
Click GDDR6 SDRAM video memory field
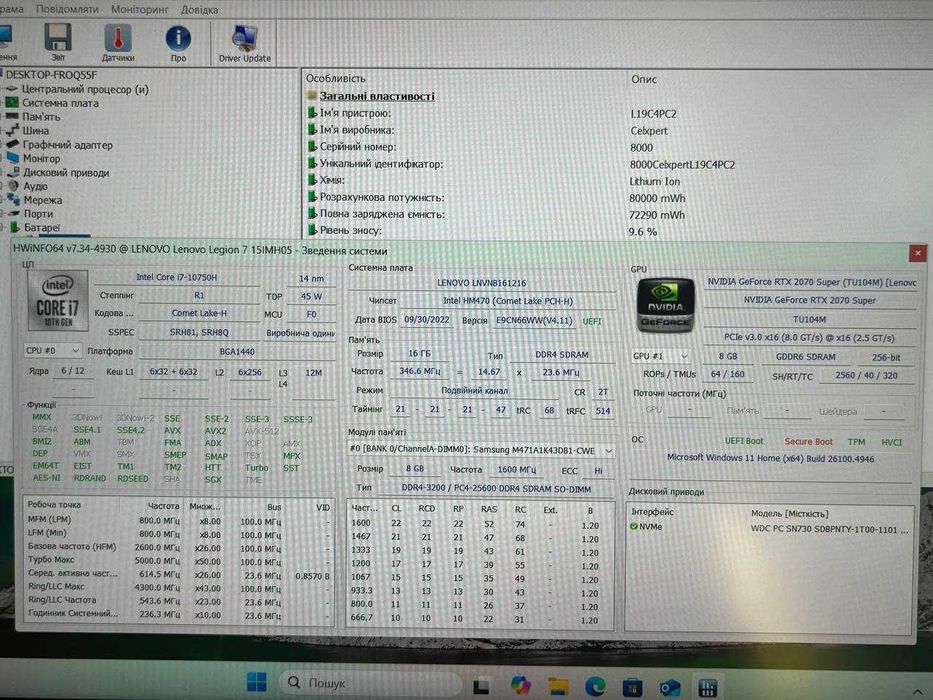coord(805,357)
